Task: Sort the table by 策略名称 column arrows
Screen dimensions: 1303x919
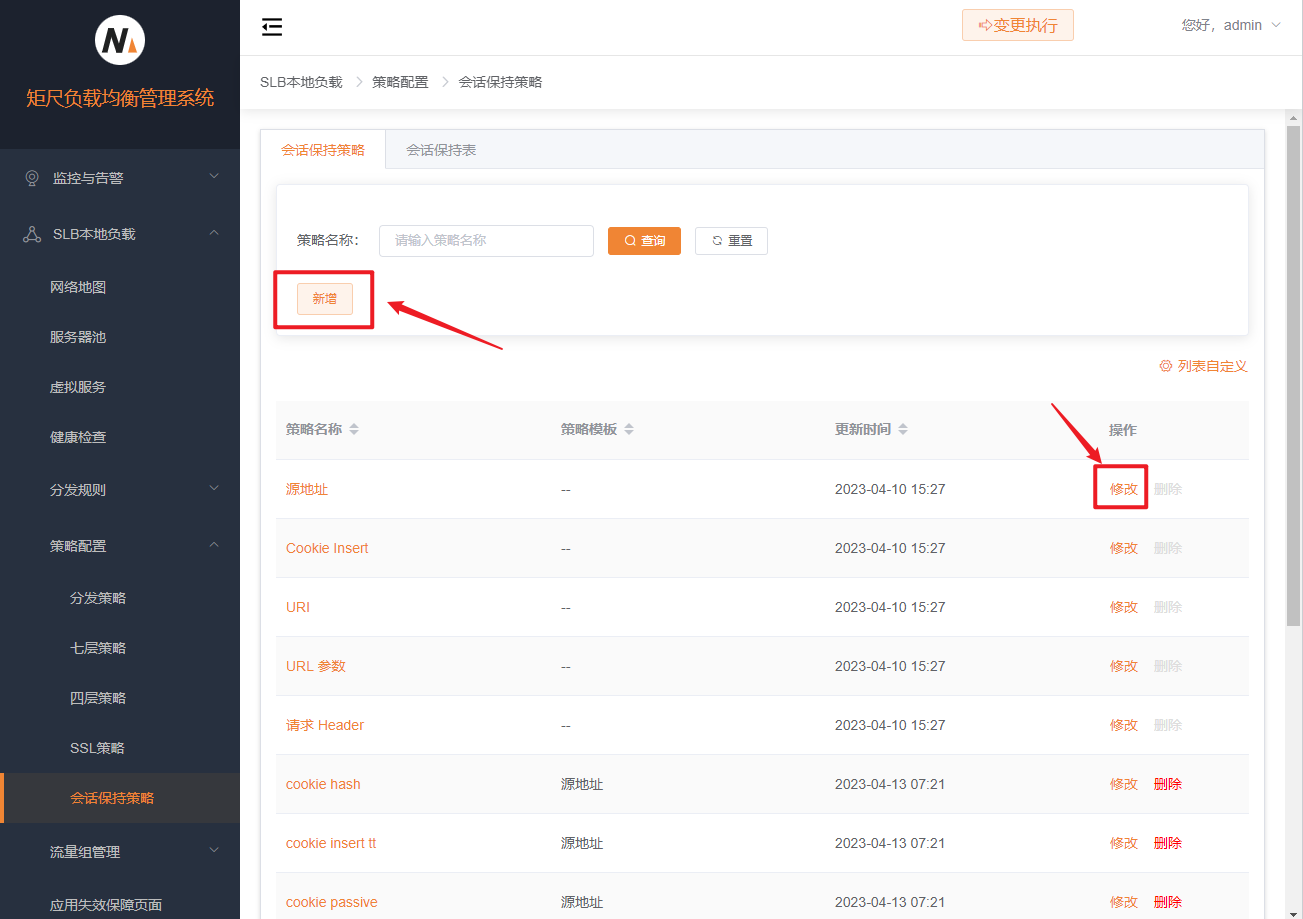Action: pos(354,429)
